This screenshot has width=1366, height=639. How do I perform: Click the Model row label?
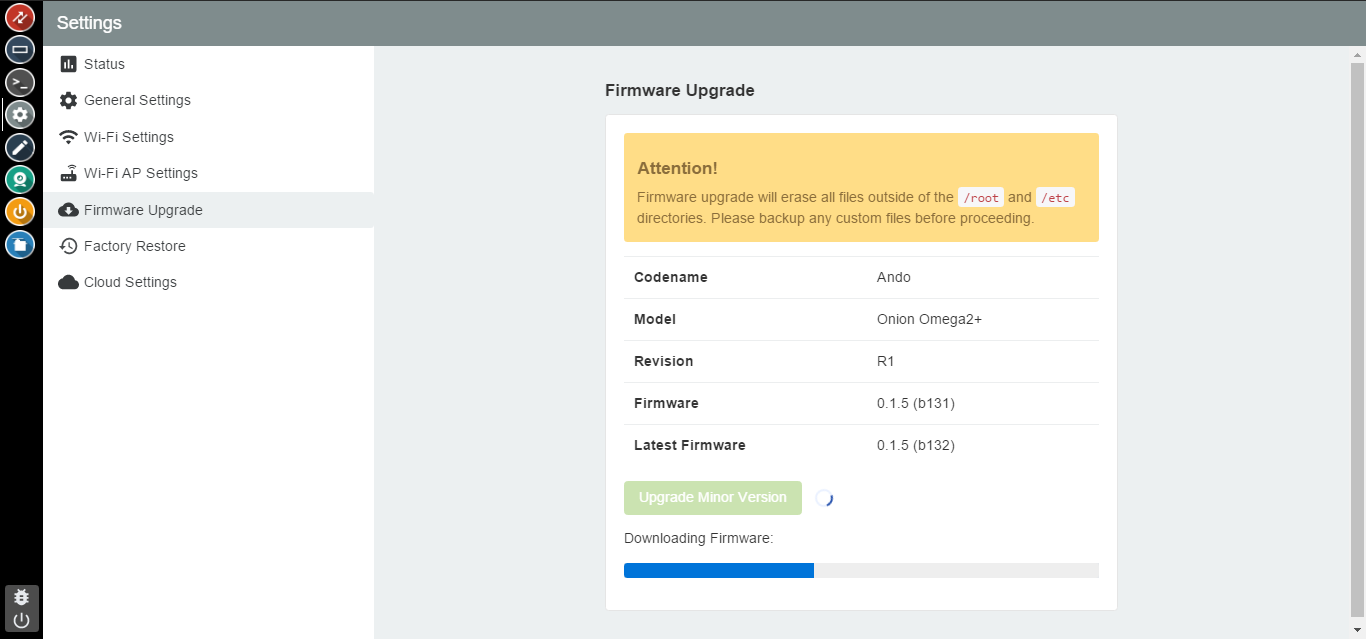click(x=655, y=319)
